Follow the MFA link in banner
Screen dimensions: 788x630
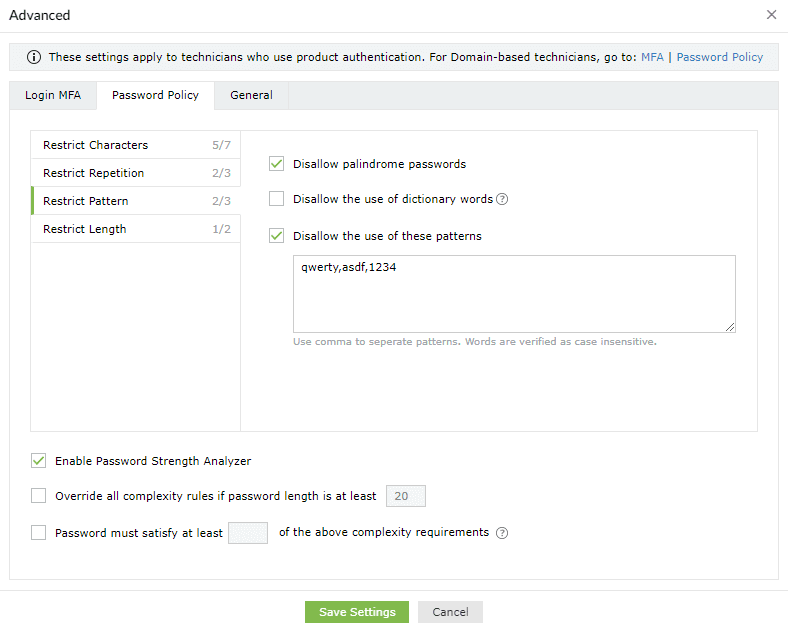(x=652, y=57)
